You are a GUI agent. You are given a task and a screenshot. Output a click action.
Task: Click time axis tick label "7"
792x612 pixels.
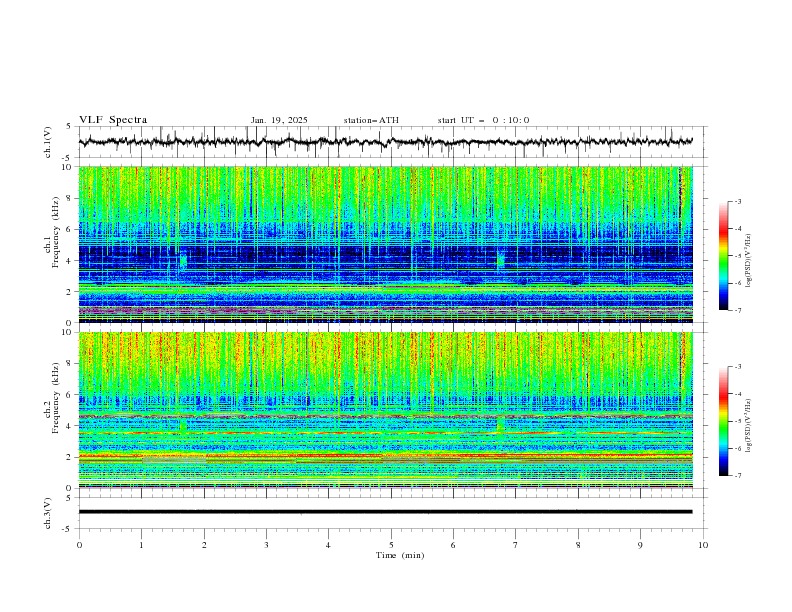coord(516,545)
